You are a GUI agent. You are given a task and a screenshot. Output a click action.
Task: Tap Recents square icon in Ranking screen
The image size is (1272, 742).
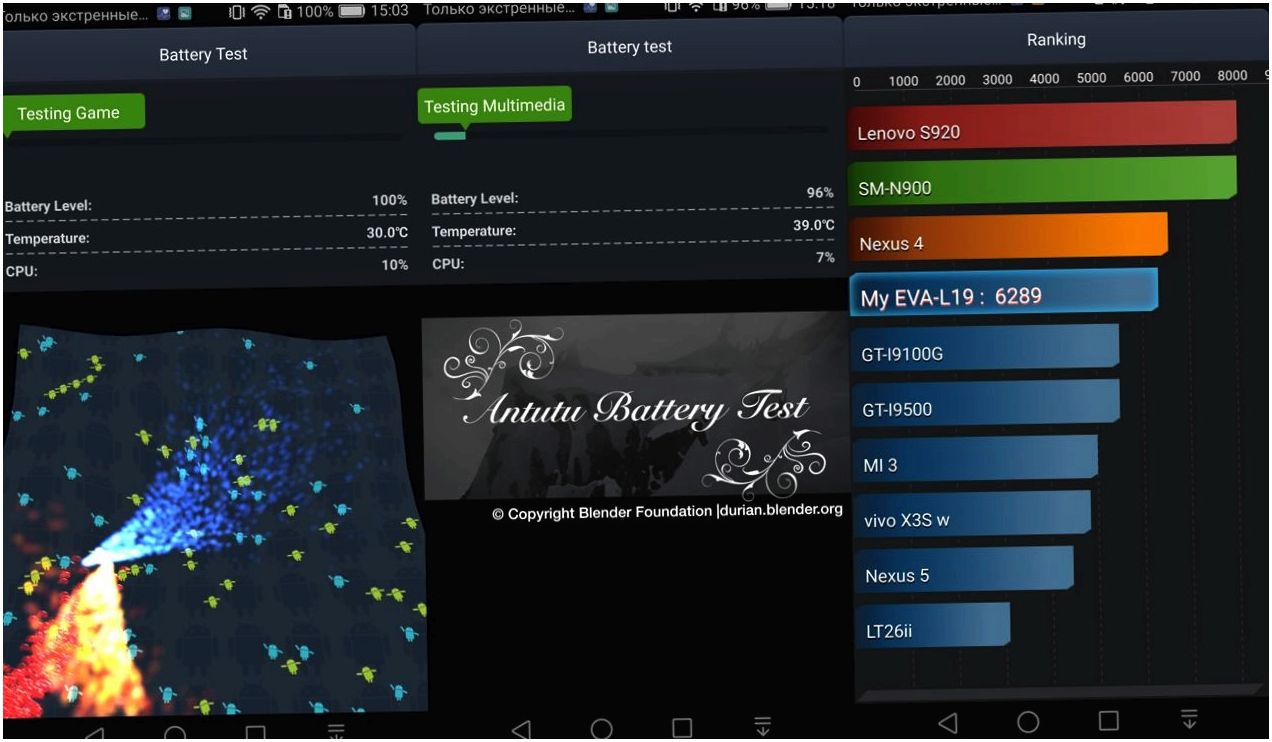[1108, 721]
